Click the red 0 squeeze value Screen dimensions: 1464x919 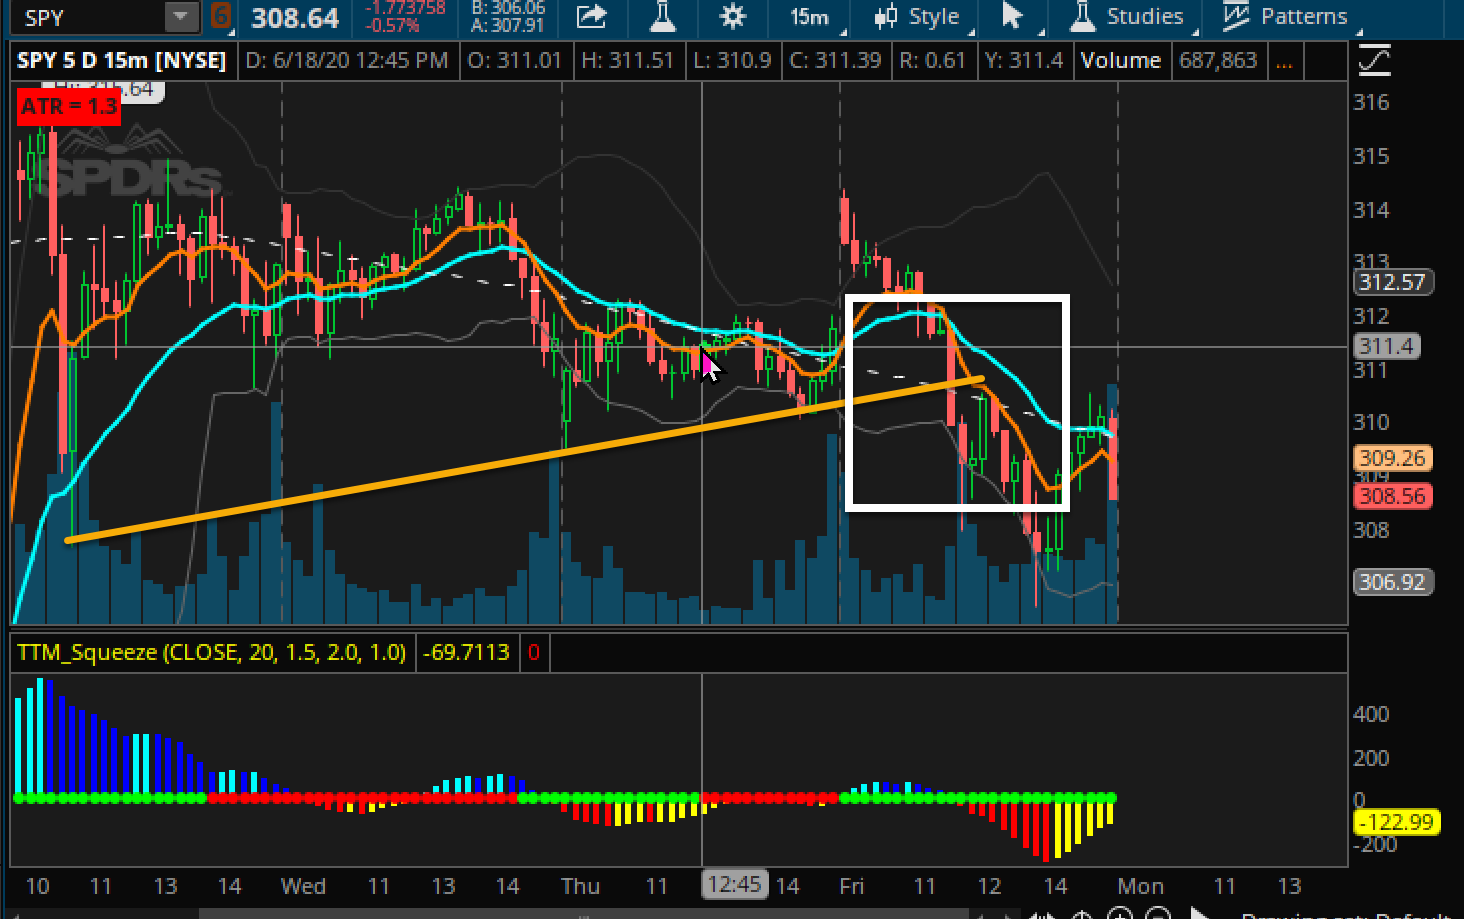click(534, 652)
